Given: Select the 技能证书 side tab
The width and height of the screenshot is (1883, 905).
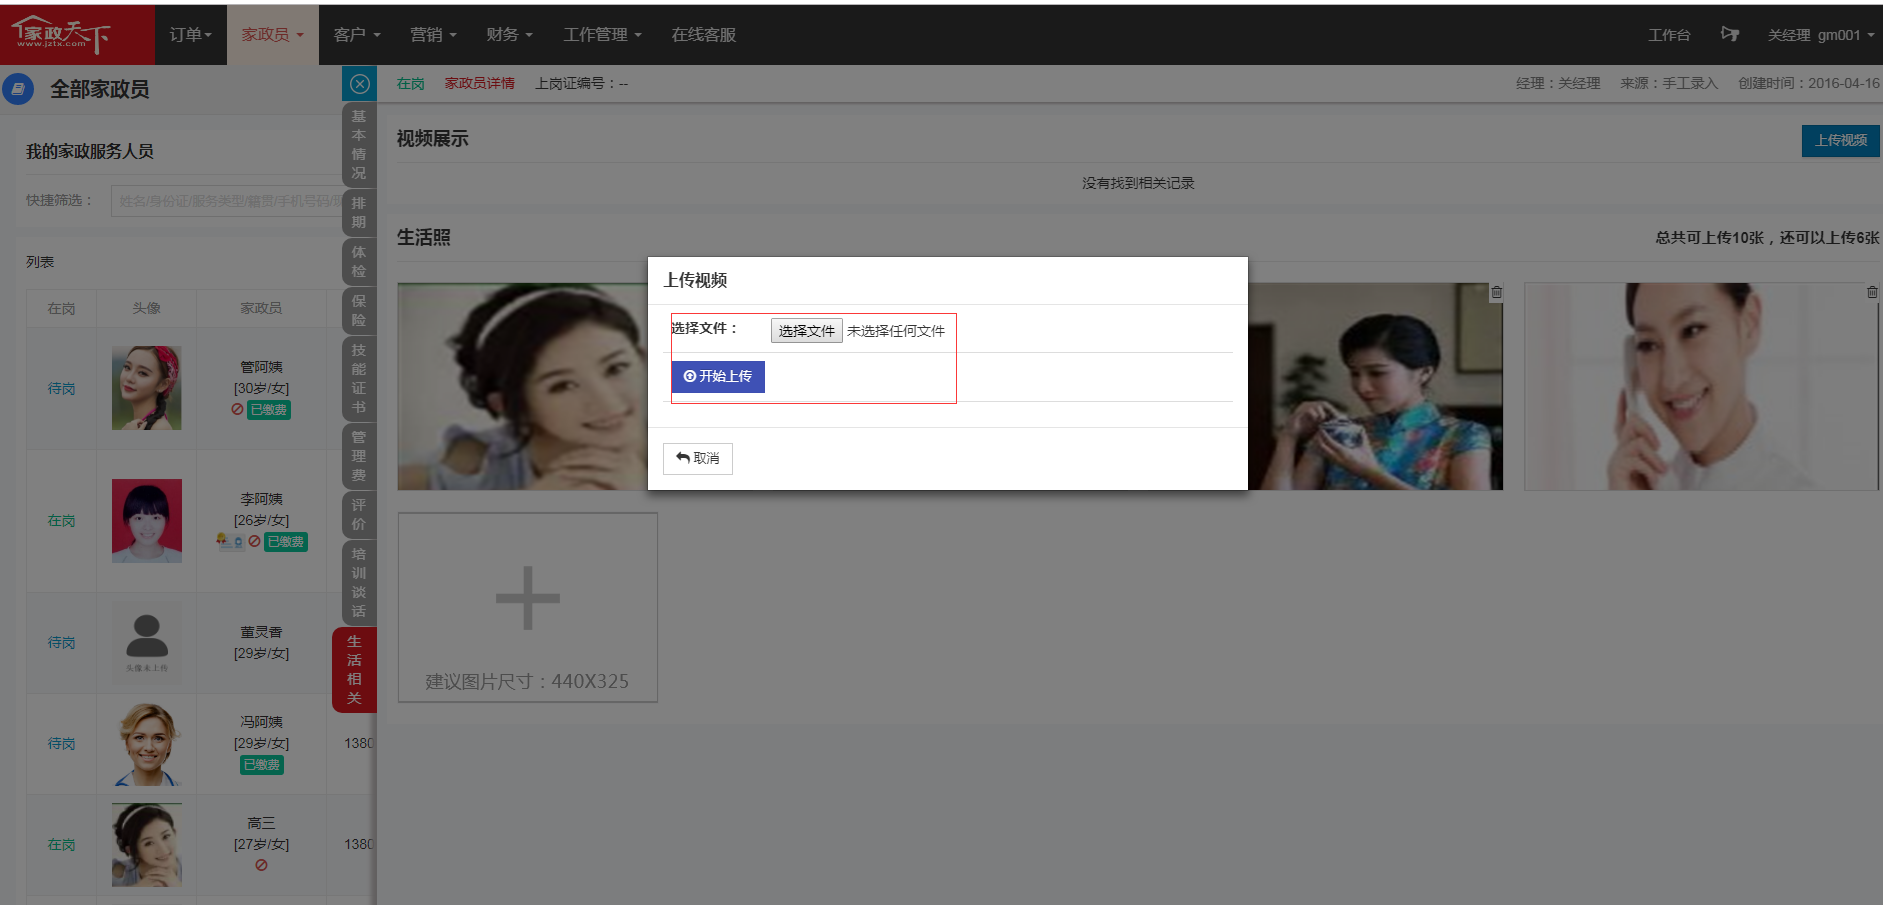Looking at the screenshot, I should click(x=359, y=378).
